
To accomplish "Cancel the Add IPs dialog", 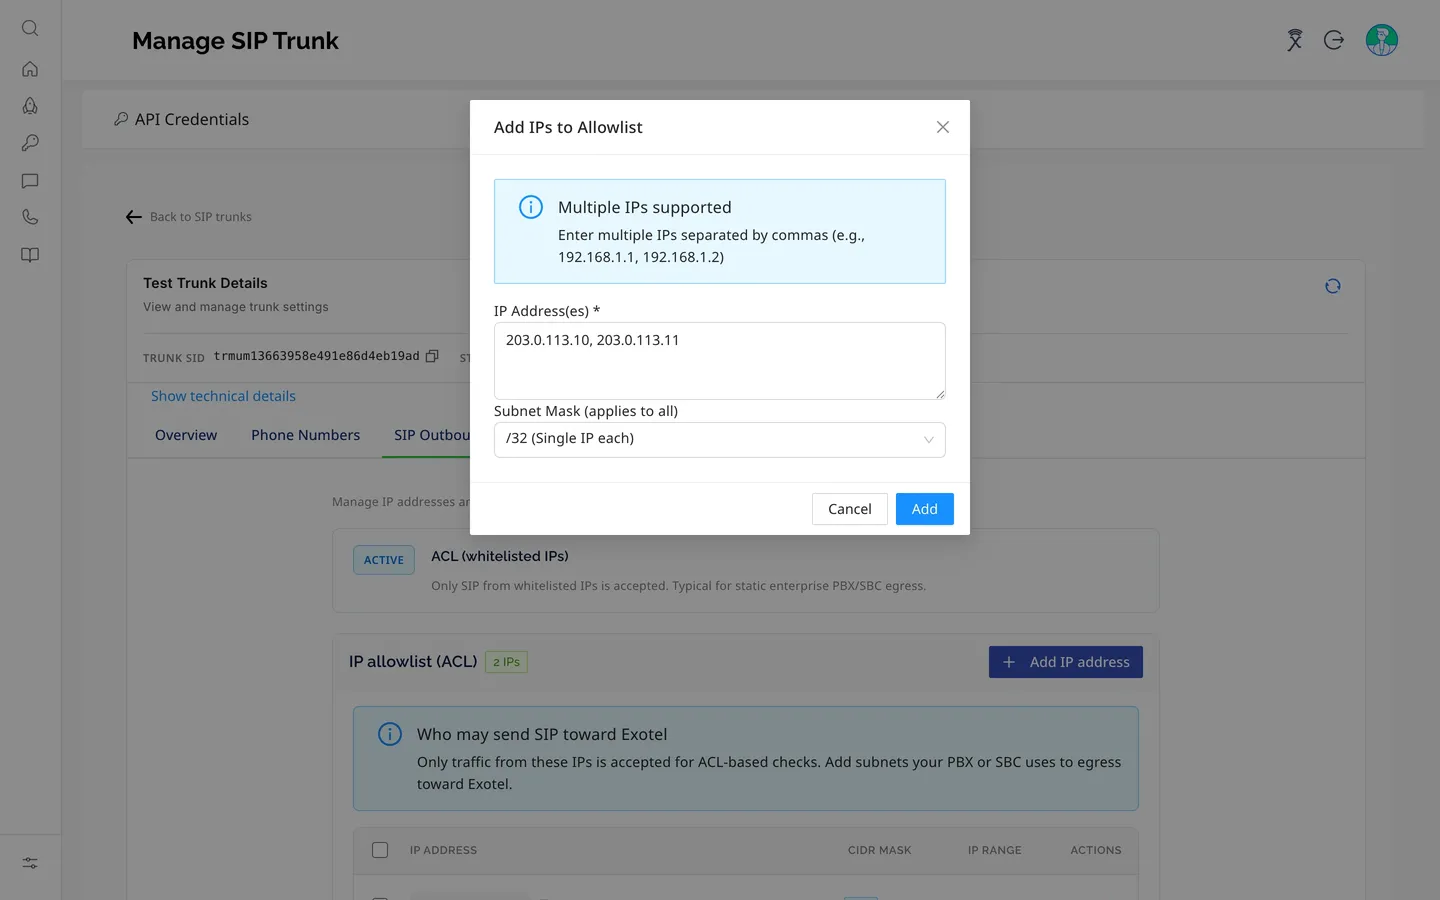I will (x=849, y=509).
